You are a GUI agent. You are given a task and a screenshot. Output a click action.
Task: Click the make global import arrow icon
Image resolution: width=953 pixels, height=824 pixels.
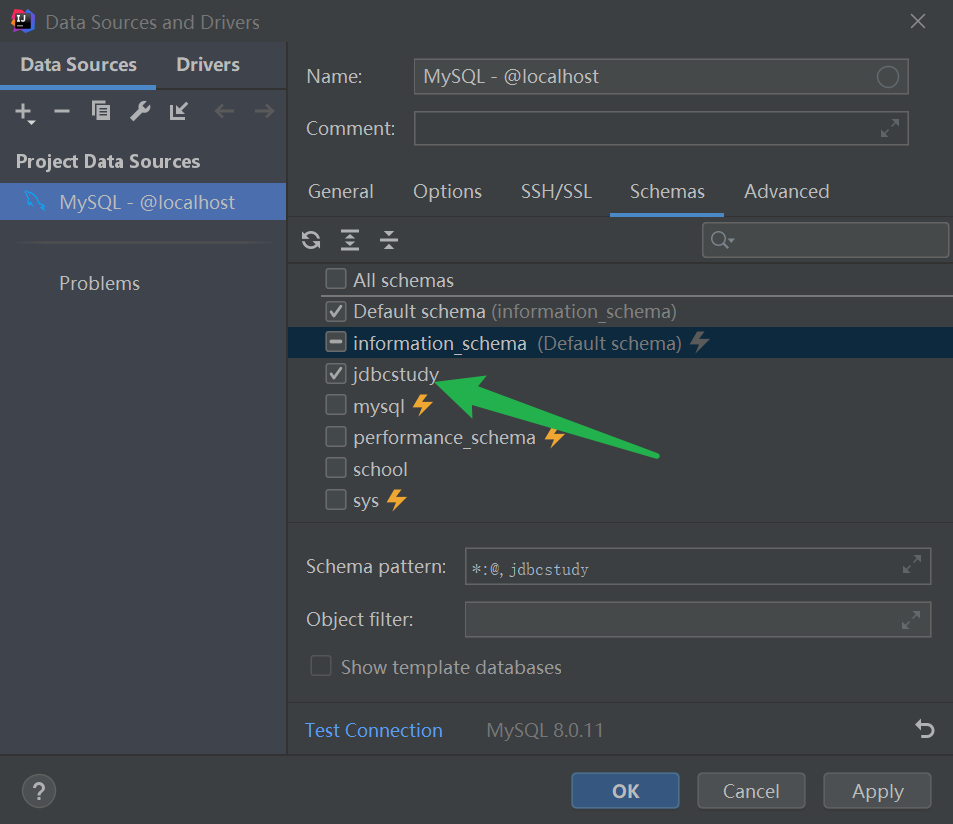coord(179,111)
